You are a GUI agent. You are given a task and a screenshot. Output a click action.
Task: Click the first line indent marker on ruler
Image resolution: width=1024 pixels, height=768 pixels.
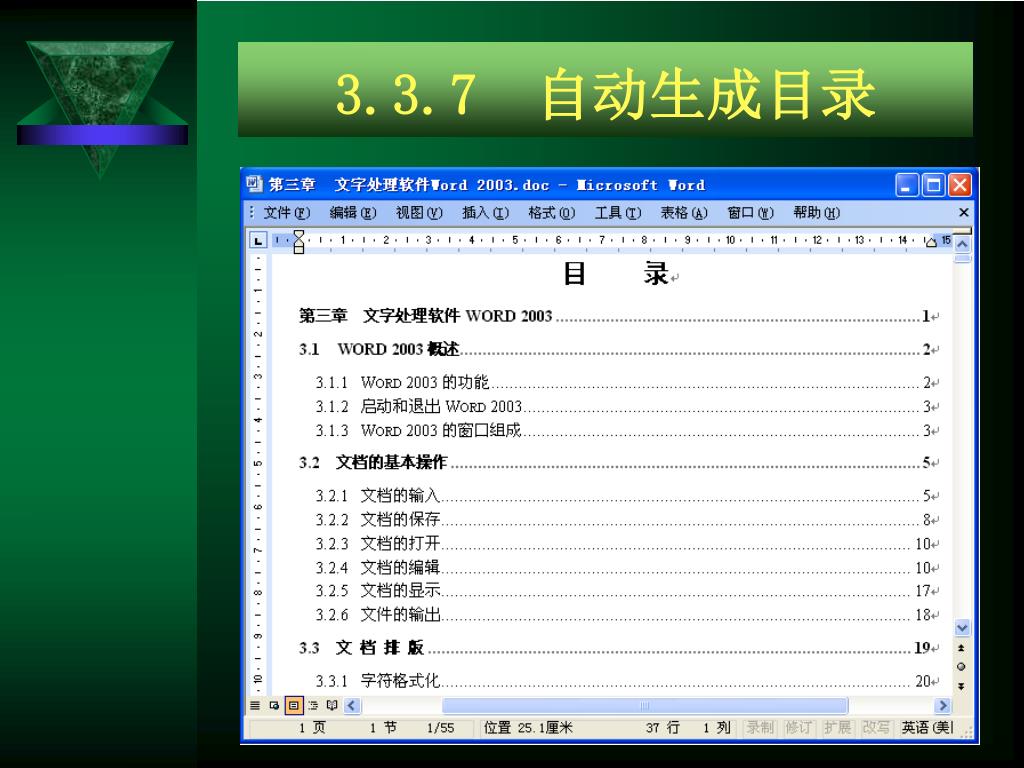[298, 235]
